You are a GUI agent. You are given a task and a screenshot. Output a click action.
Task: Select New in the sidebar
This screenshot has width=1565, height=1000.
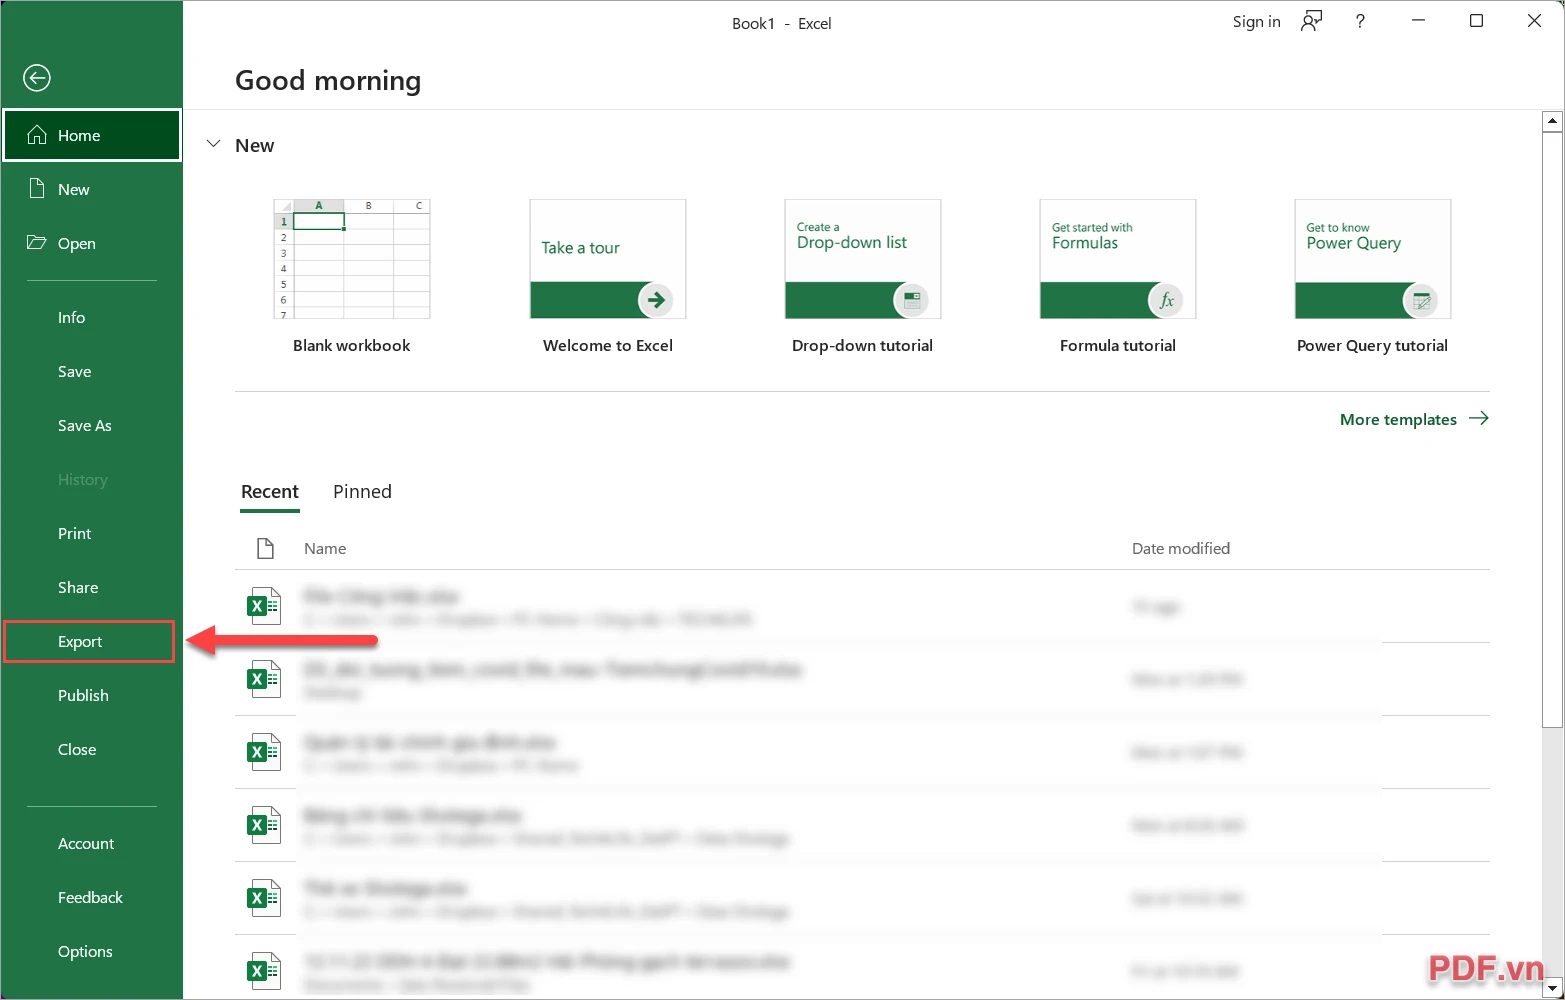tap(92, 189)
